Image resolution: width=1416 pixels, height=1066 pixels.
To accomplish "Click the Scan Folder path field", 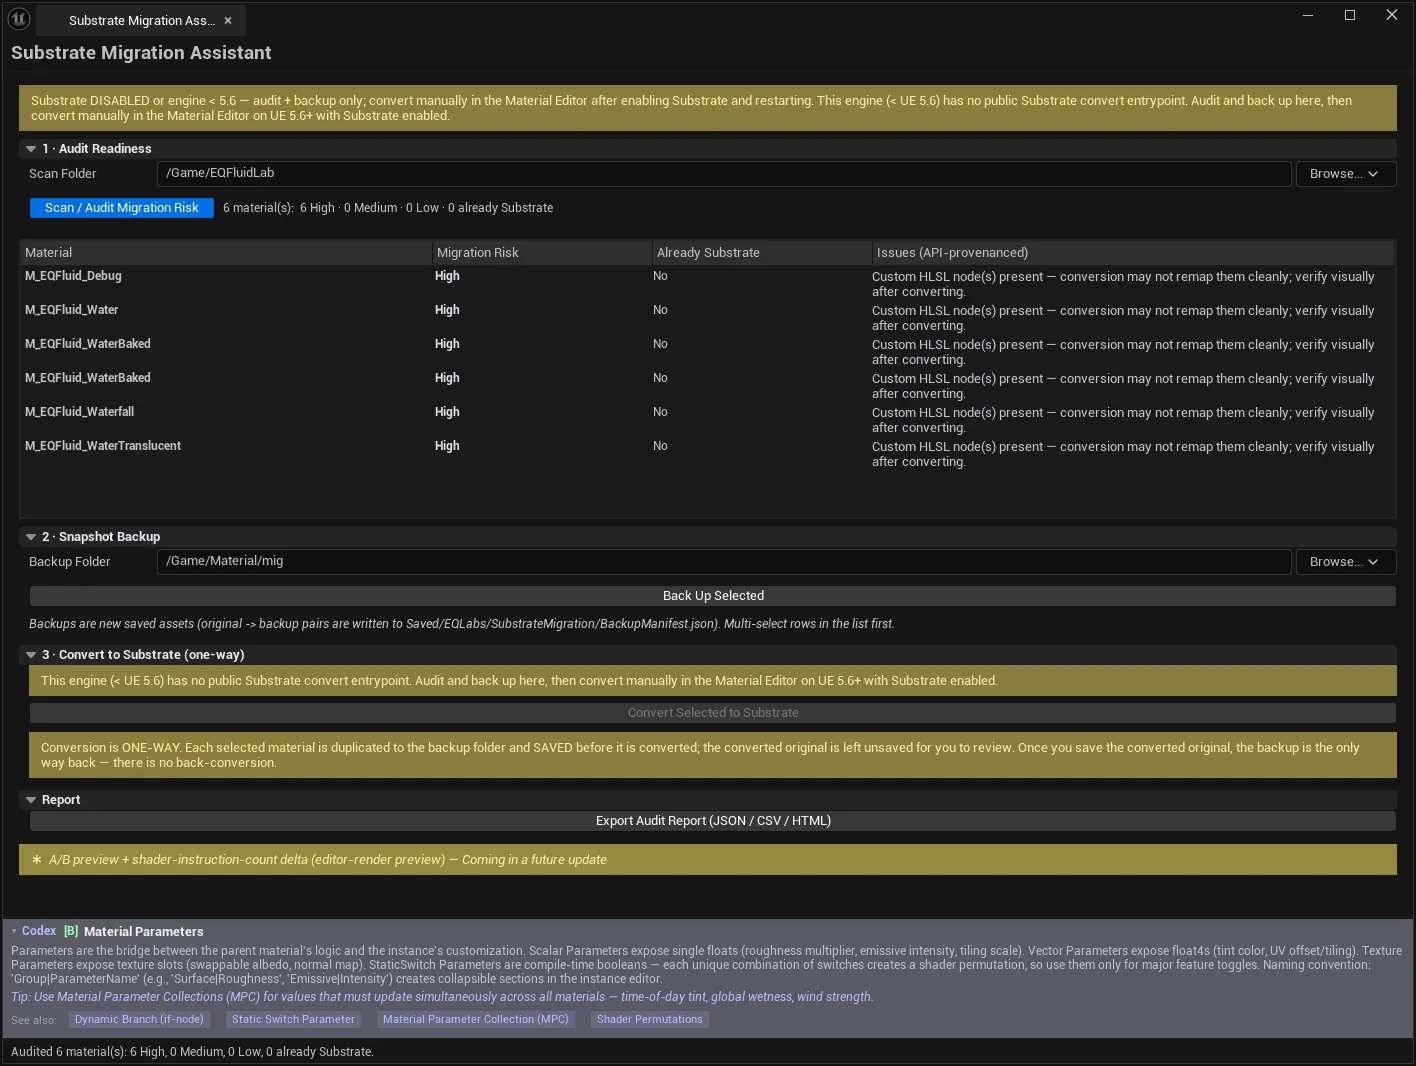I will point(724,173).
